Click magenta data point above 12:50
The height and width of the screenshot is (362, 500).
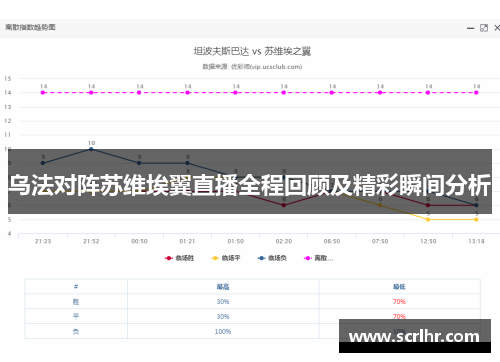(x=428, y=93)
